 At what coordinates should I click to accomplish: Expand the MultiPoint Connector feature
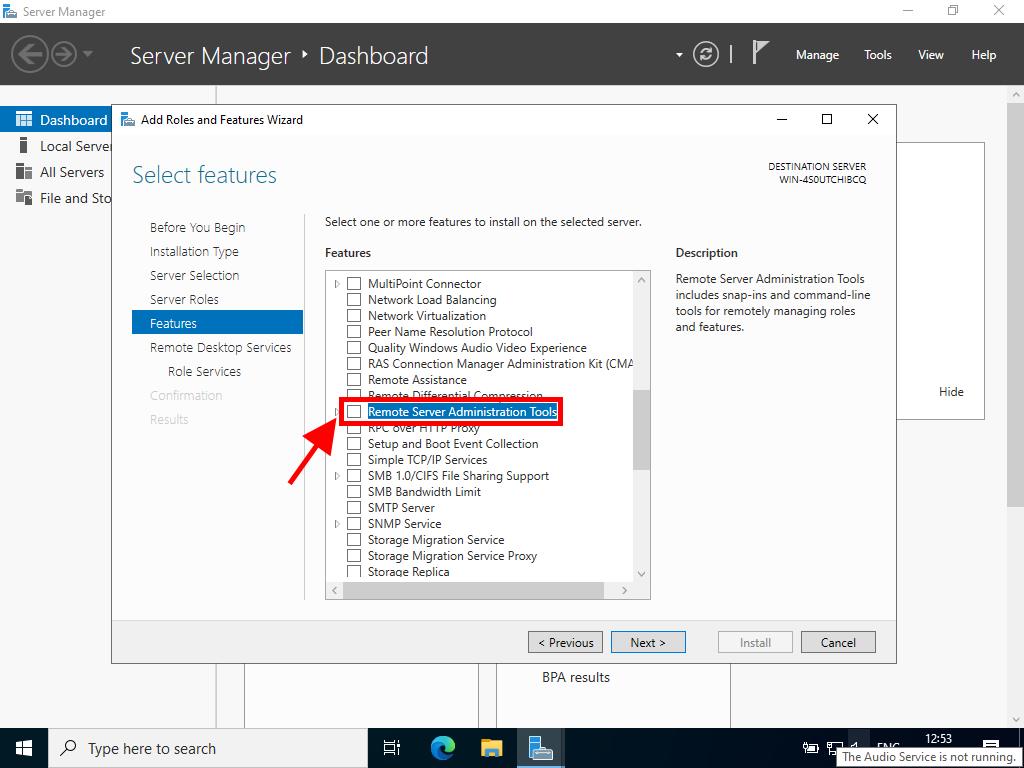tap(337, 284)
